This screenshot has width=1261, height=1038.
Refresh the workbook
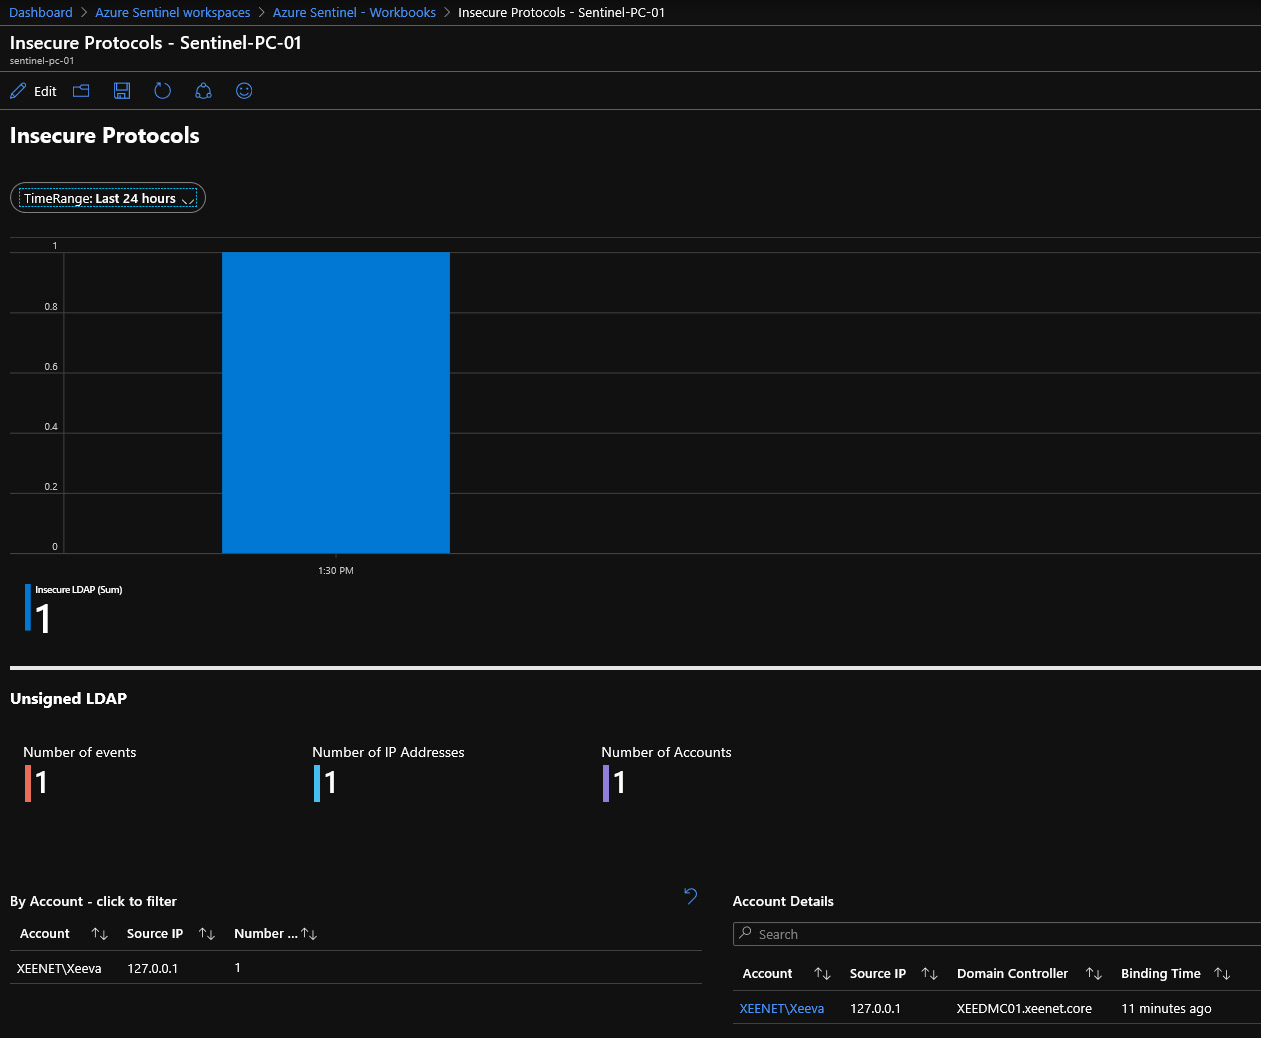[163, 91]
